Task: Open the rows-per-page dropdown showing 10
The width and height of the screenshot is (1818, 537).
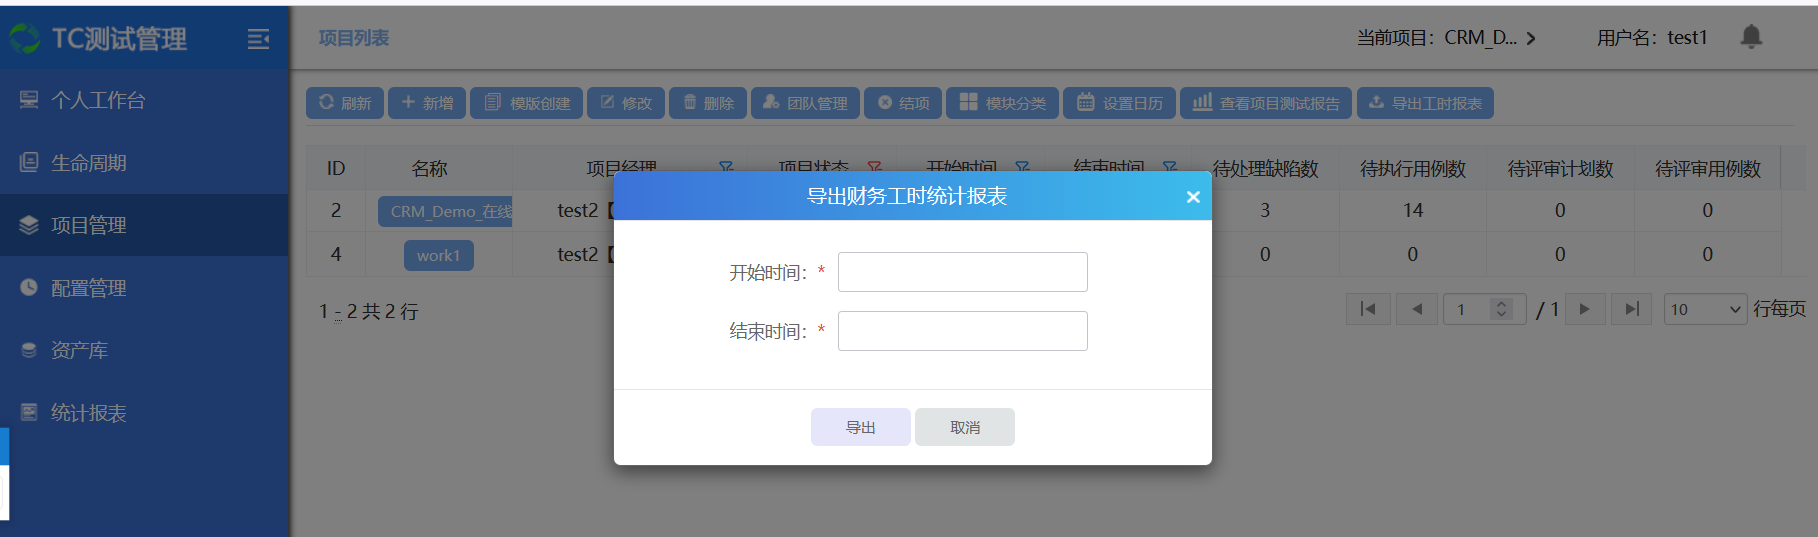Action: point(1705,309)
